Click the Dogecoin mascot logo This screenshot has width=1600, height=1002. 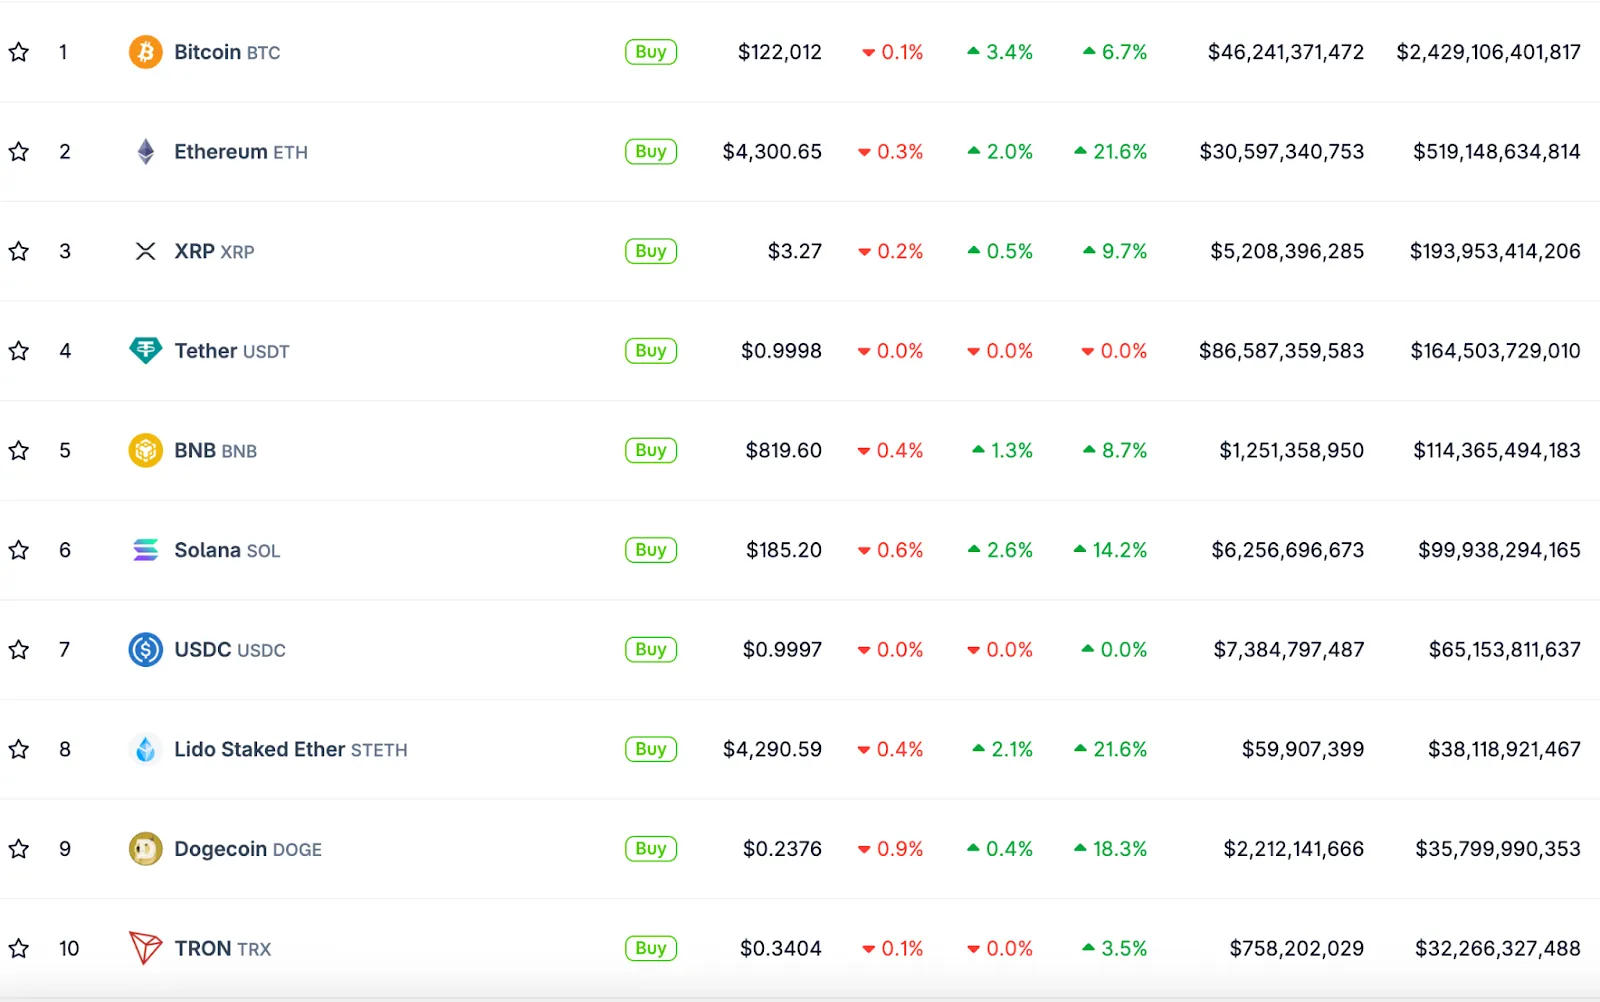pyautogui.click(x=145, y=848)
